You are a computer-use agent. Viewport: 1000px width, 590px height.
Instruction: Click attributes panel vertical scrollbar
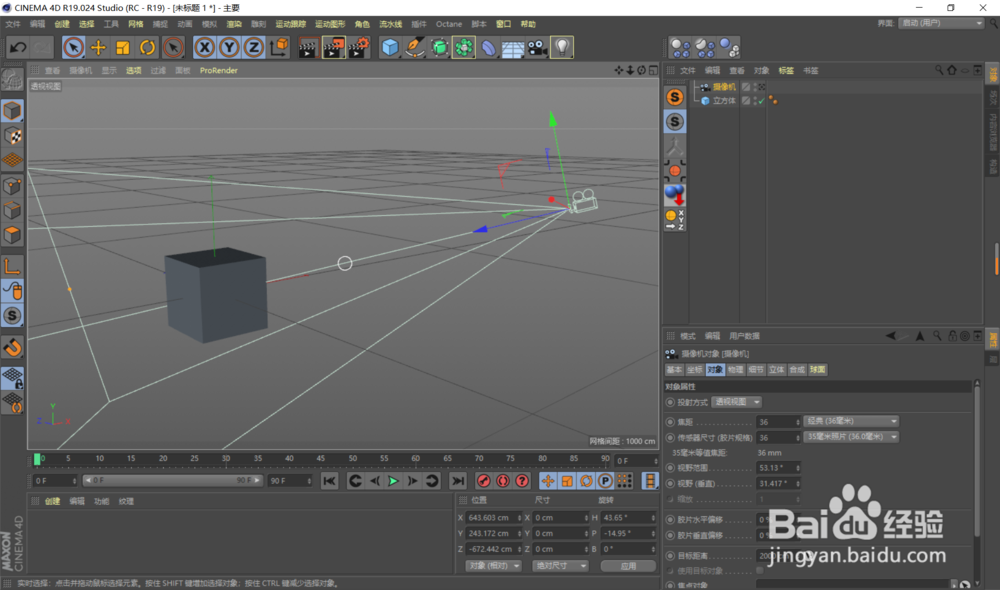click(x=976, y=459)
